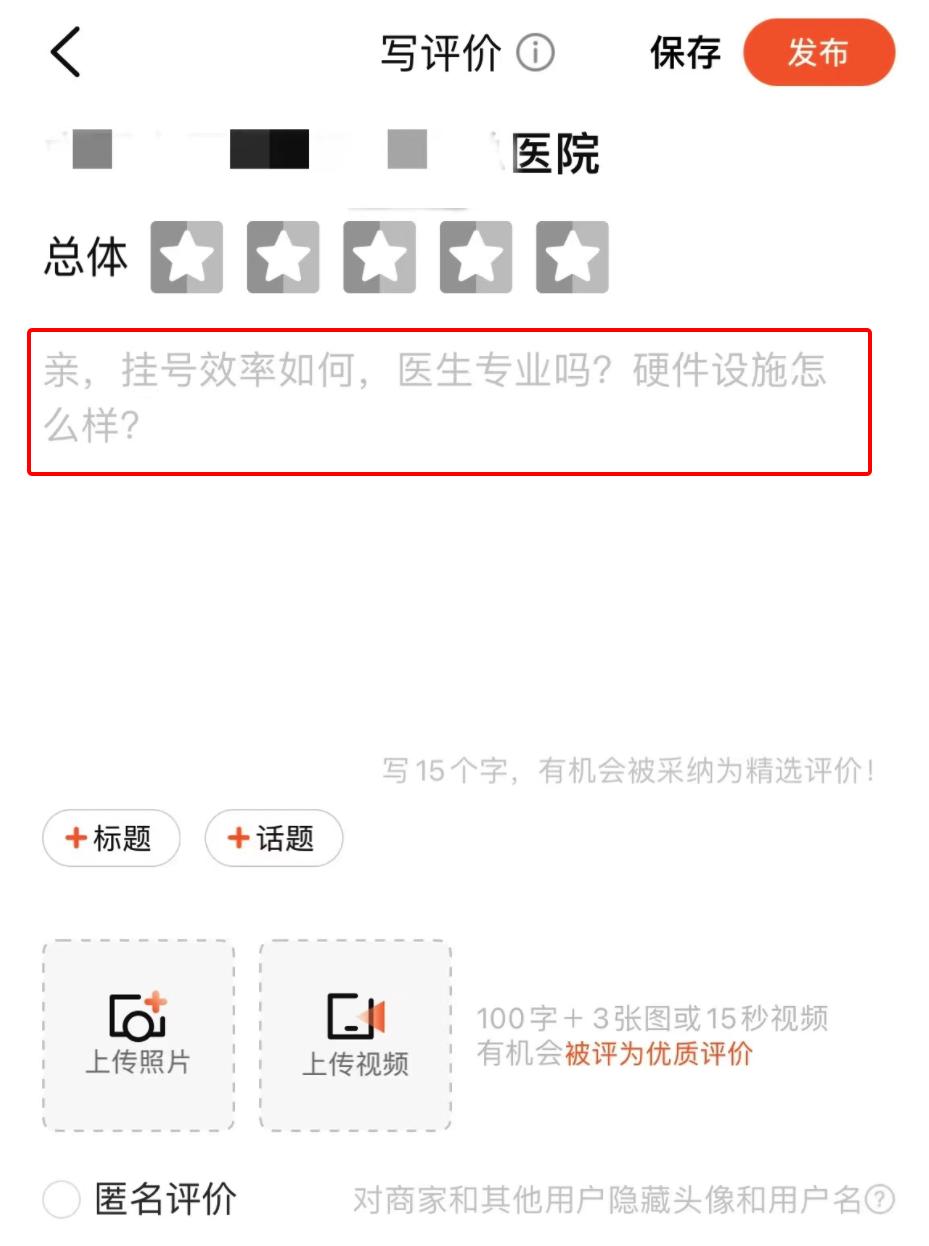Tap the 写15个字 hint text

(629, 771)
